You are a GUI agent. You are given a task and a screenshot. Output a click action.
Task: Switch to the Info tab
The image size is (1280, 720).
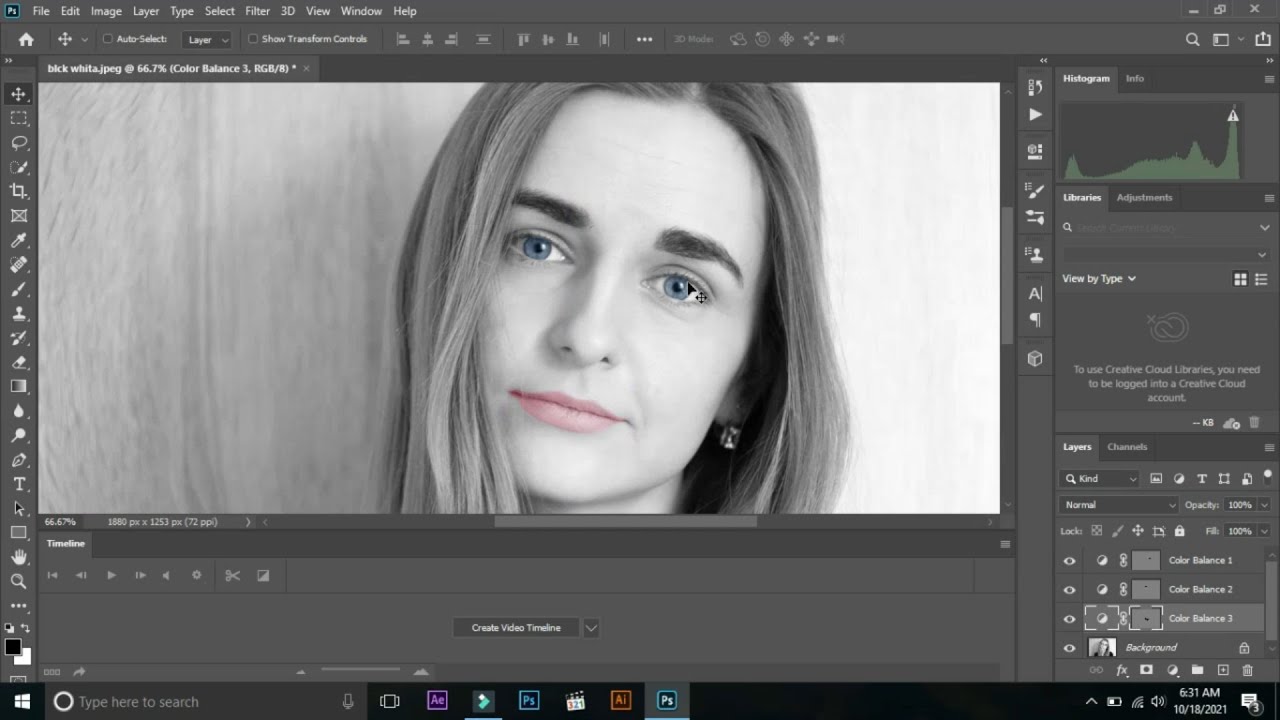coord(1135,78)
